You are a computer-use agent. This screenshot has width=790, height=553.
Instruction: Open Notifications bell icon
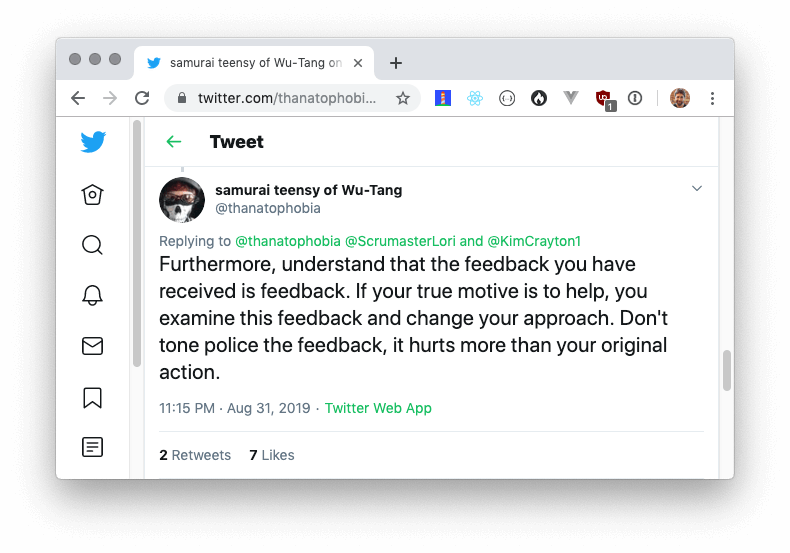click(x=92, y=296)
